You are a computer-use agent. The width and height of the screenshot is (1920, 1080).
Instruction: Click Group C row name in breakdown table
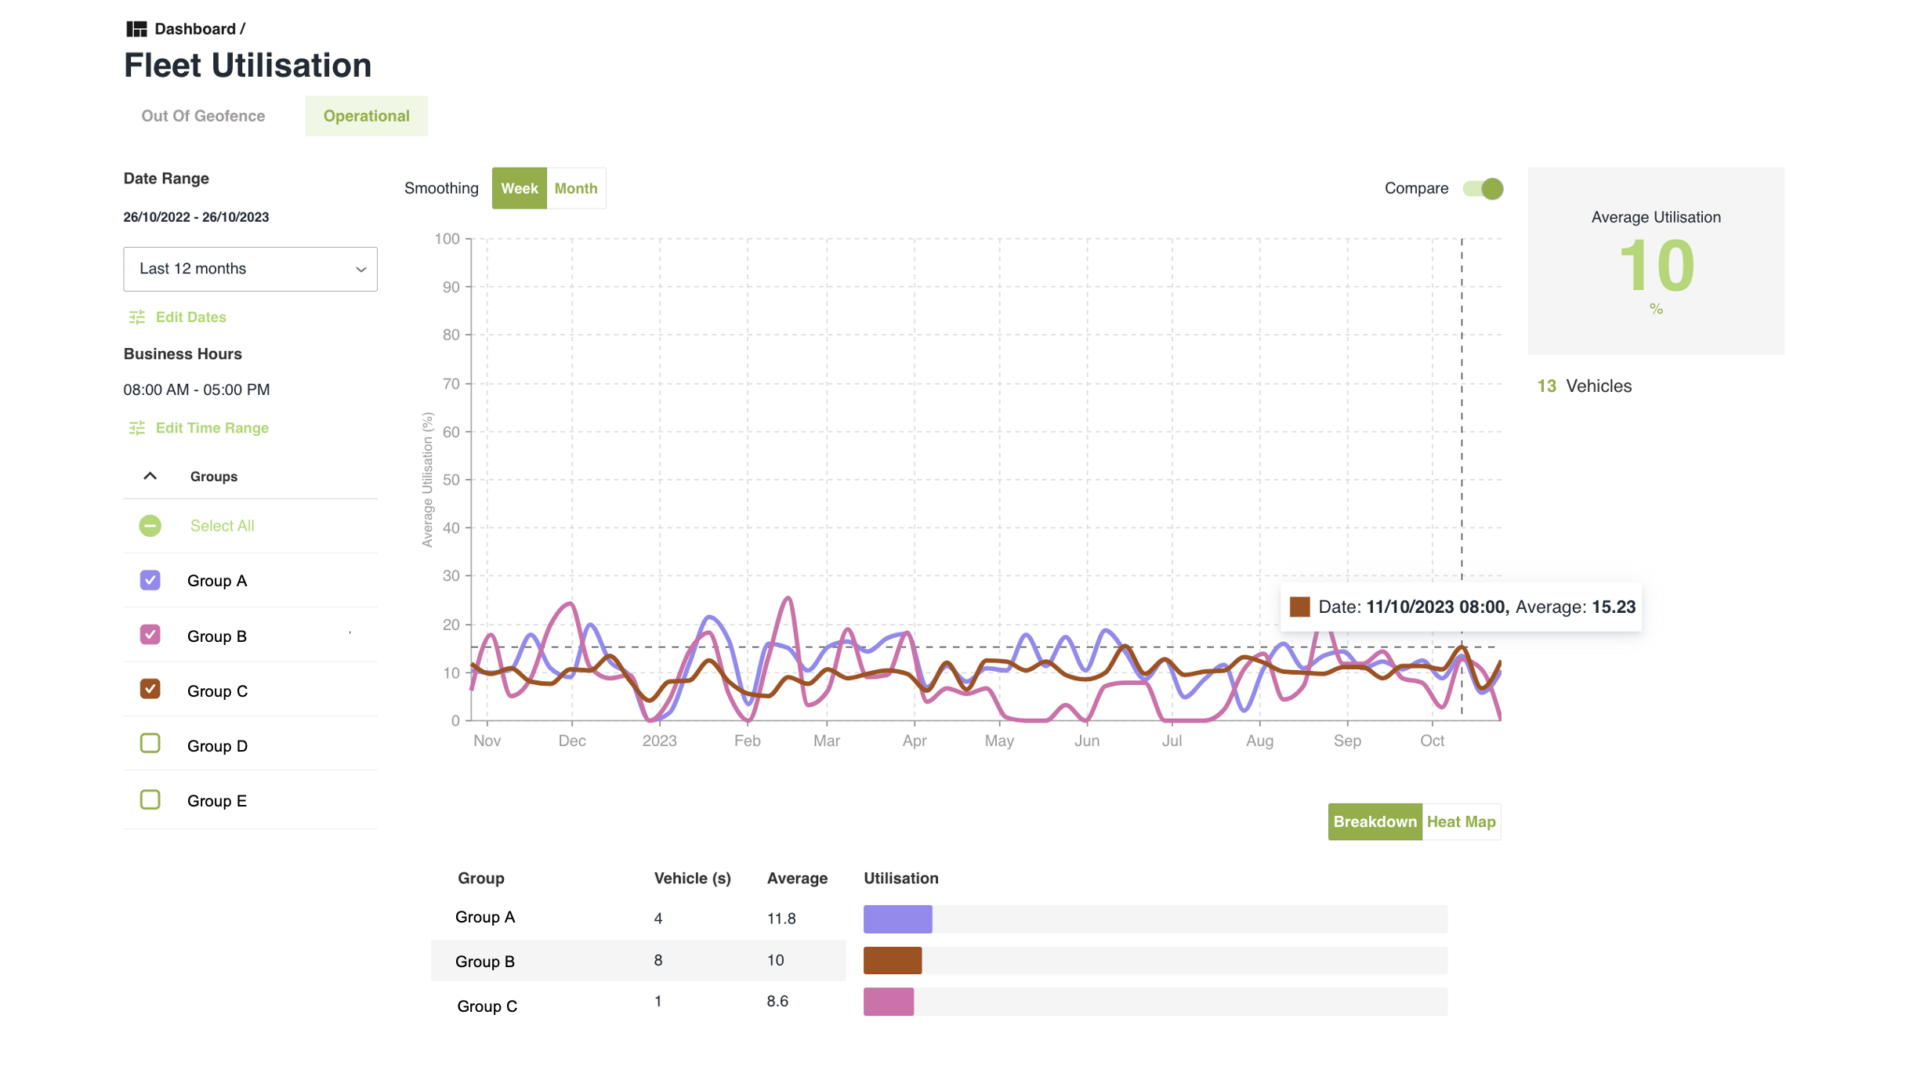pyautogui.click(x=487, y=1006)
